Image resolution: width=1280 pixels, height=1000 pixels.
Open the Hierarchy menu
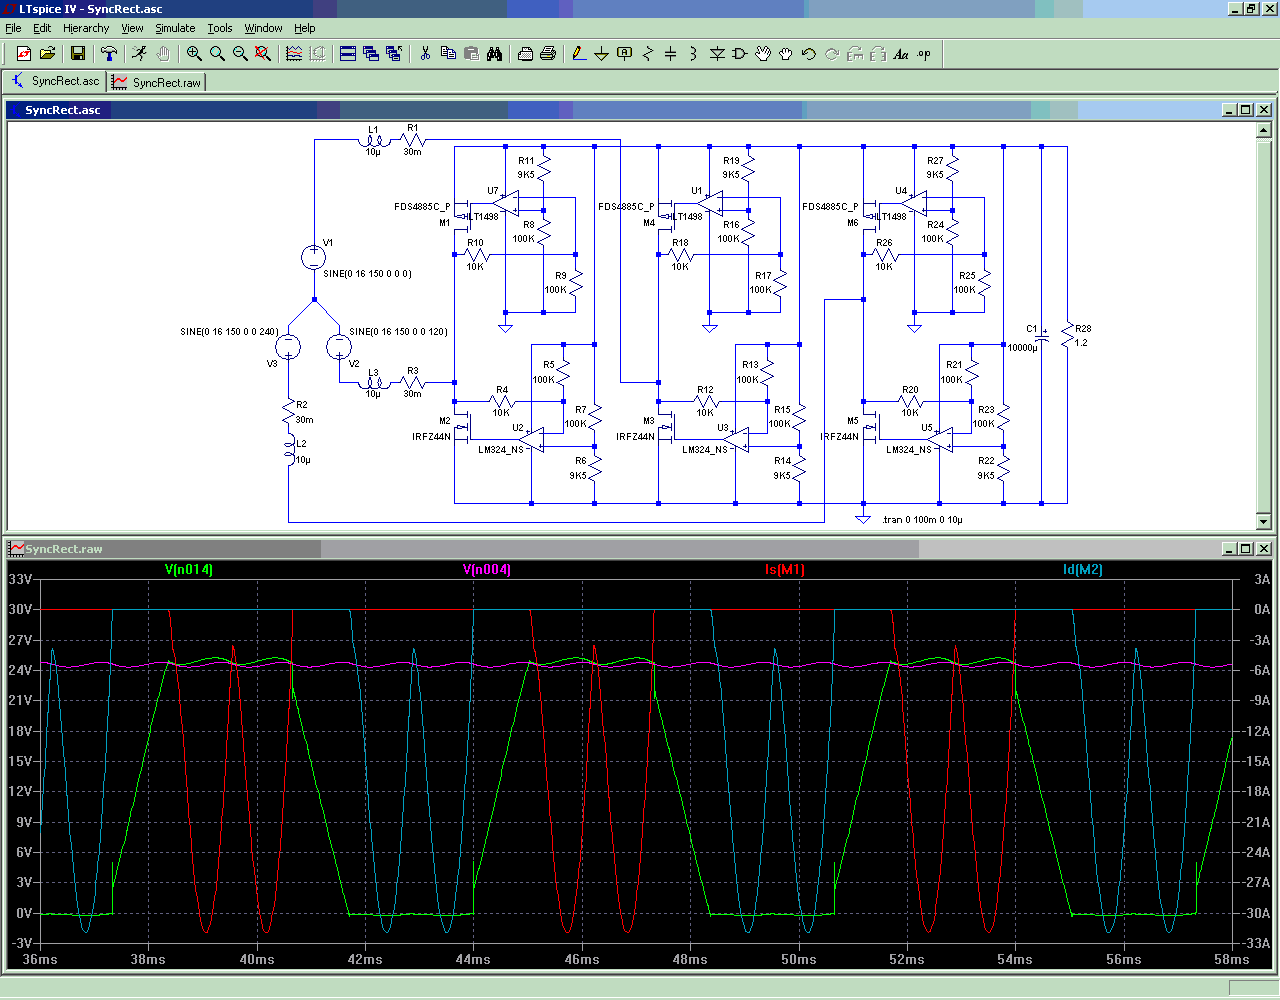(x=86, y=28)
